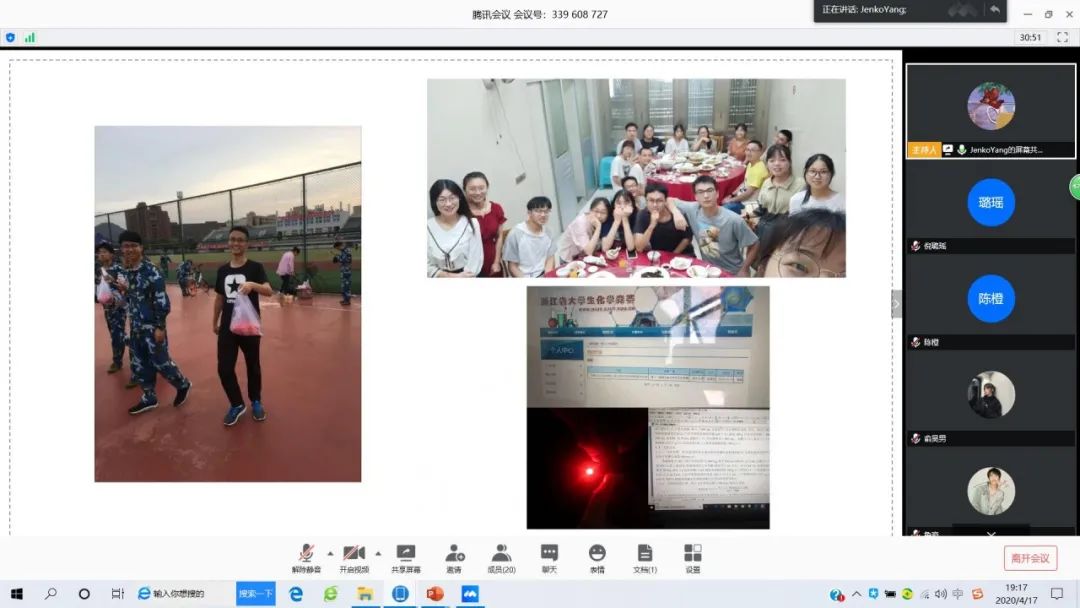The width and height of the screenshot is (1080, 608).
Task: Click the green network signal bars icon
Action: 29,37
